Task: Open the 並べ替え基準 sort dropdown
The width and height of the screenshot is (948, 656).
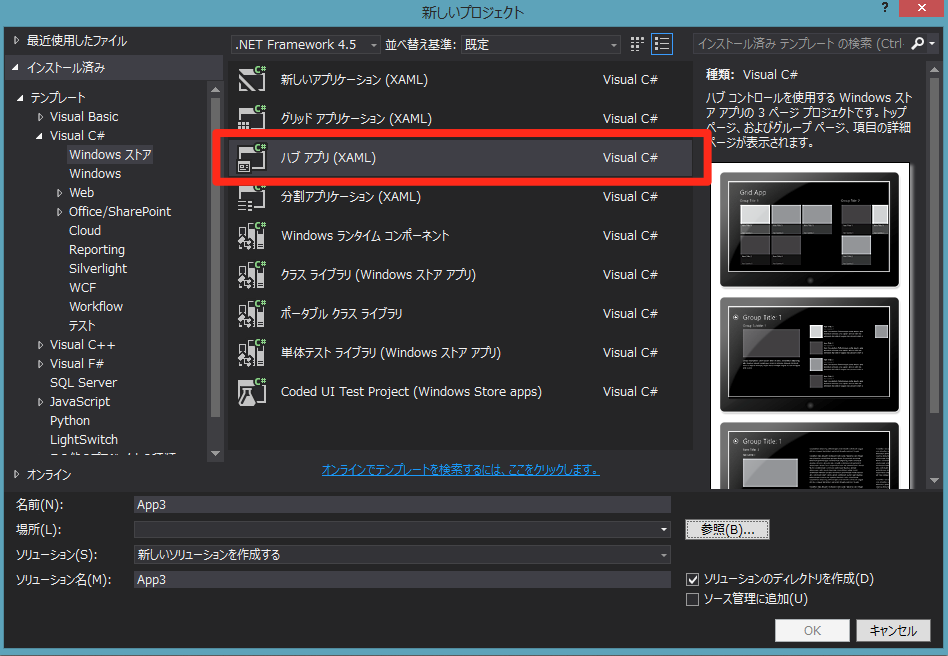Action: coord(540,45)
